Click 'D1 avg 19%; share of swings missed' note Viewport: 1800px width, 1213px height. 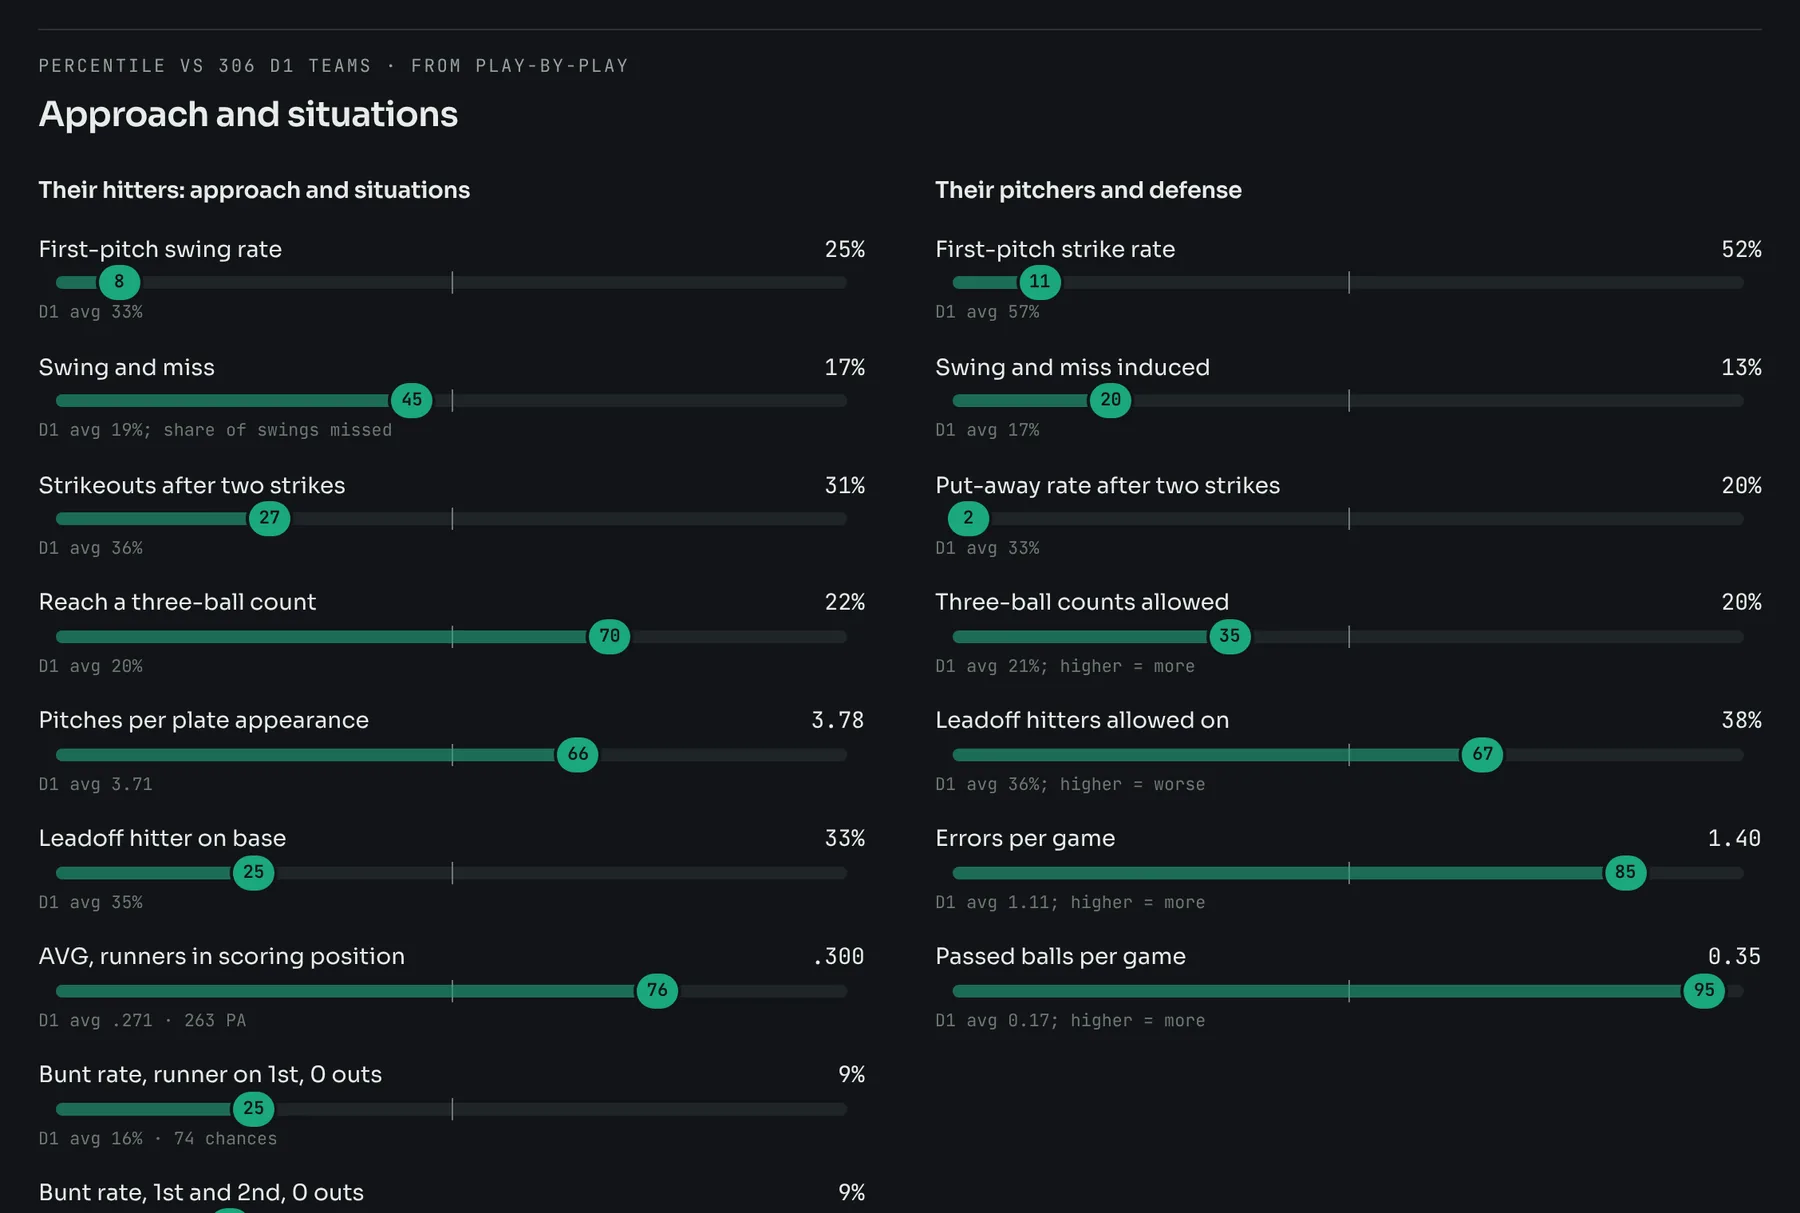pyautogui.click(x=215, y=430)
